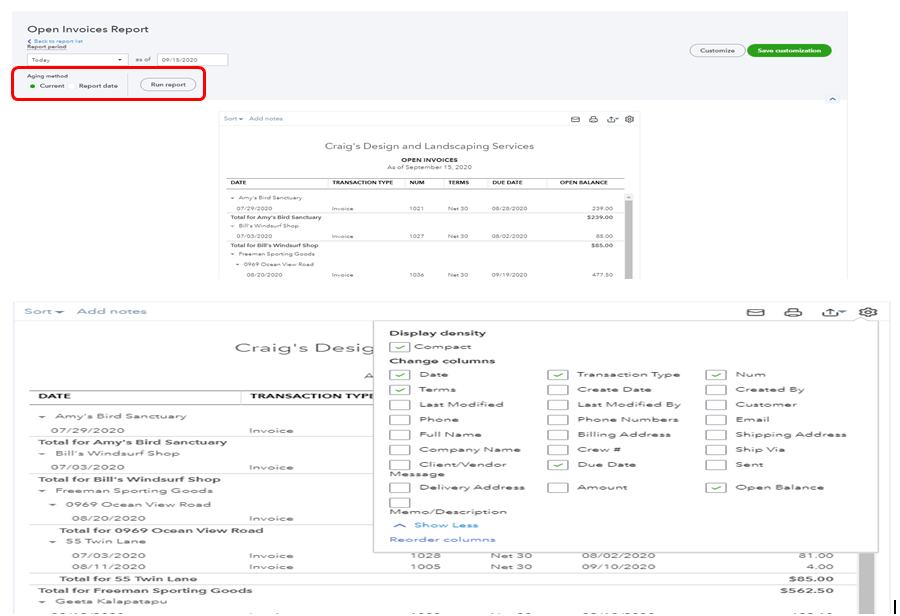Click the export icon in upper report toolbar

click(612, 119)
